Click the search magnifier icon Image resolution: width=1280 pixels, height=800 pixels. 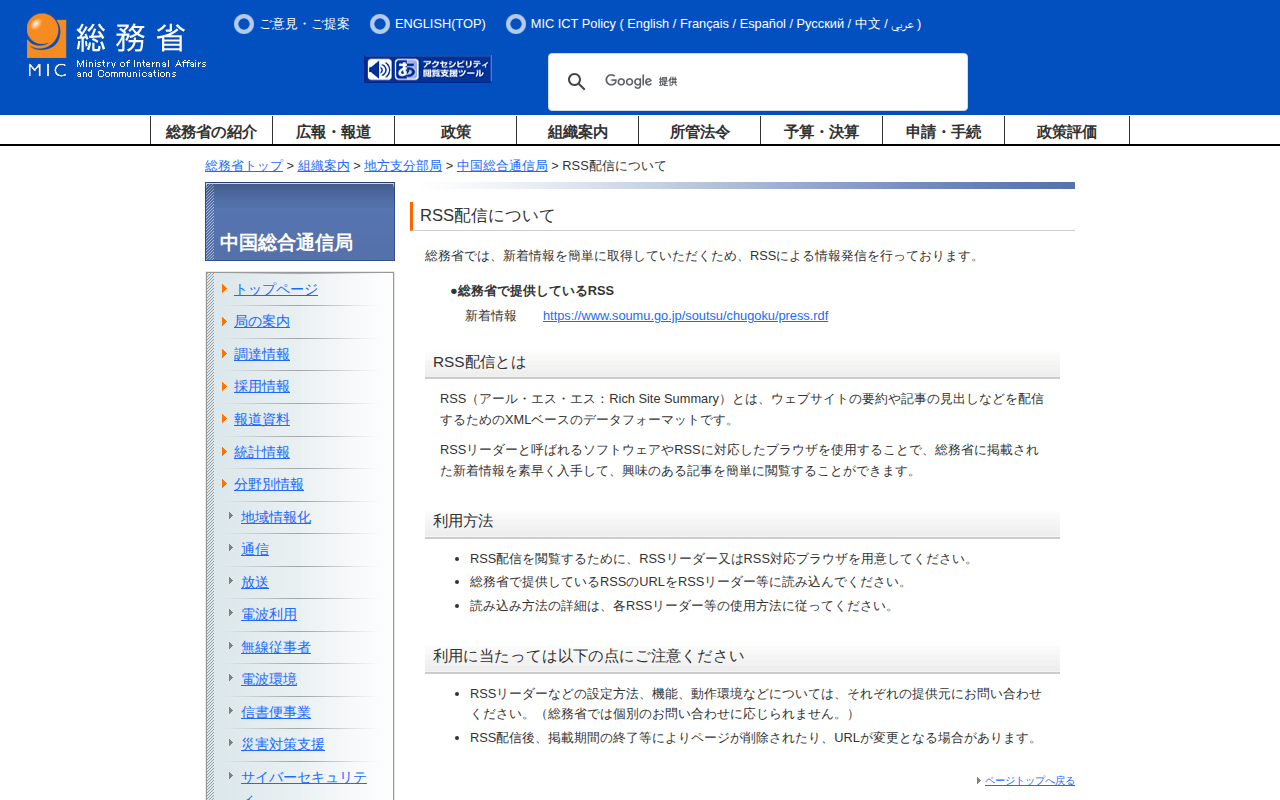[x=576, y=82]
